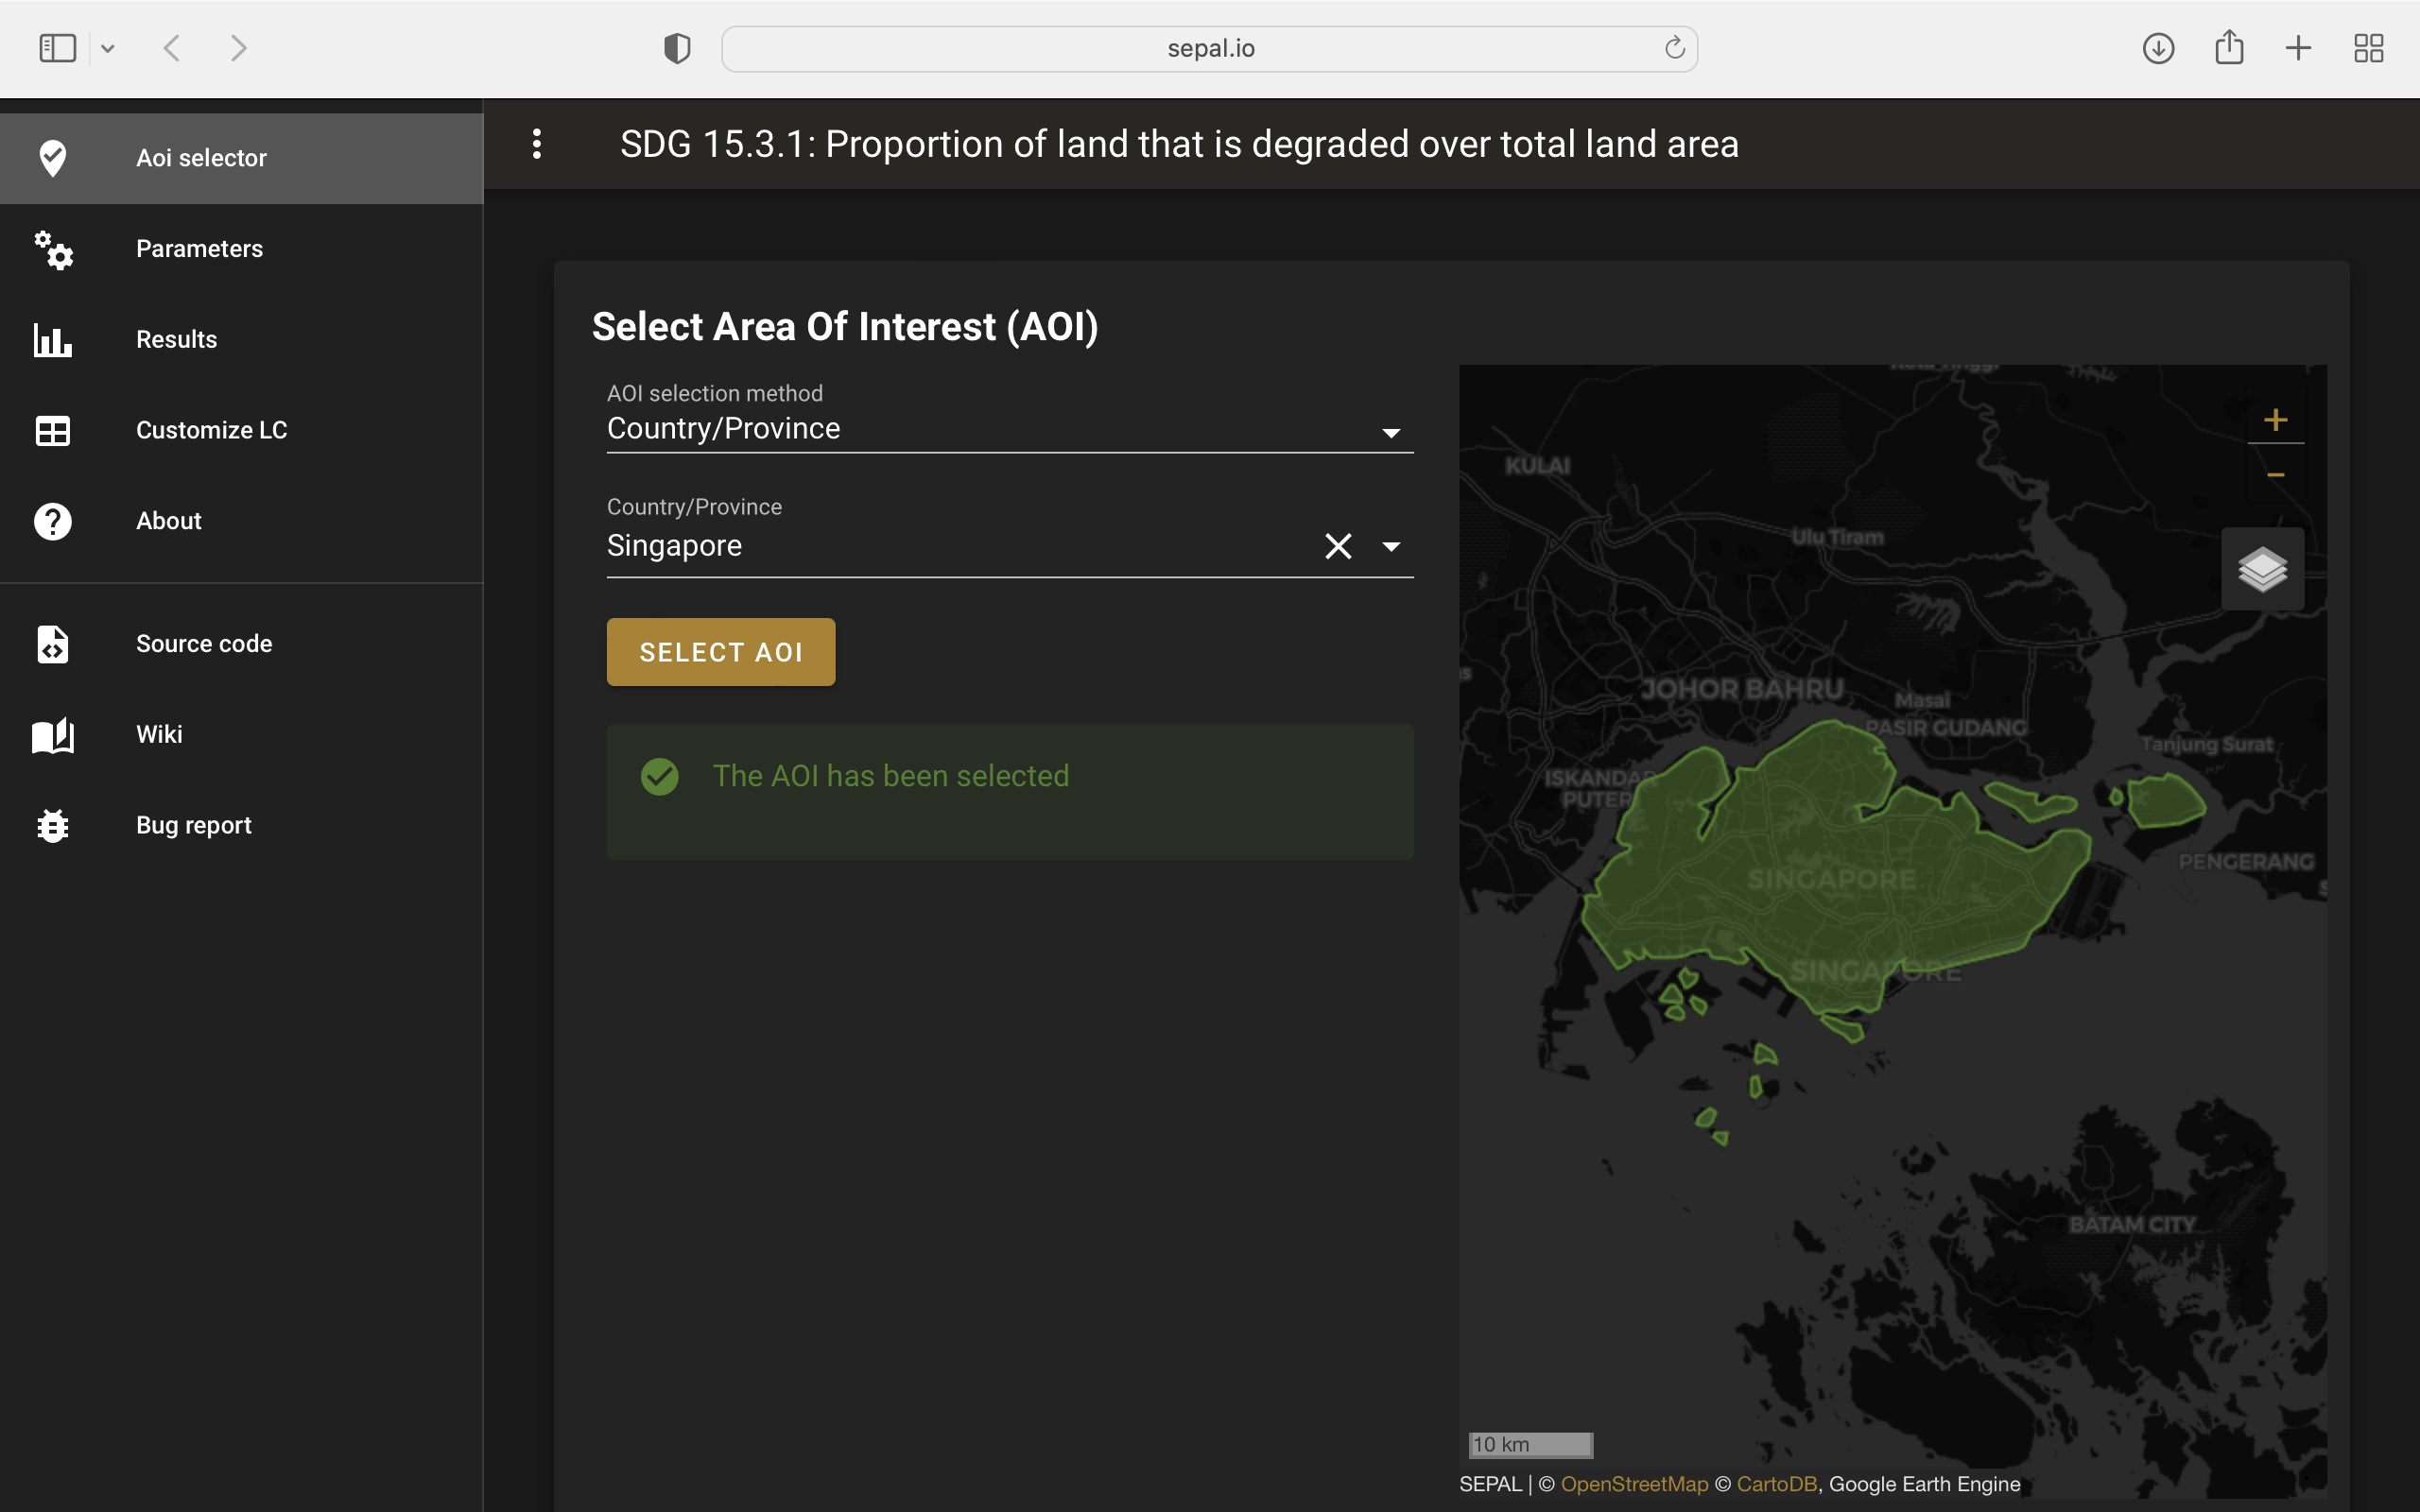The image size is (2420, 1512).
Task: Clear the Singapore country selection
Action: pos(1337,546)
